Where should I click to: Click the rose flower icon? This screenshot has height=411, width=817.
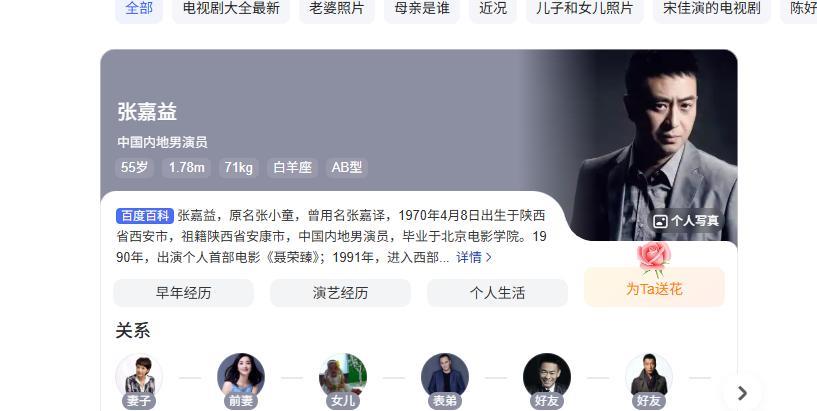654,258
